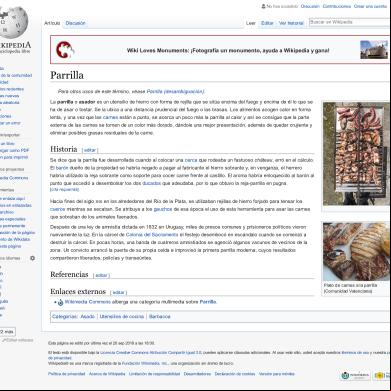The width and height of the screenshot is (391, 391).
Task: Open the carnes link in the intro paragraph
Action: point(110,117)
